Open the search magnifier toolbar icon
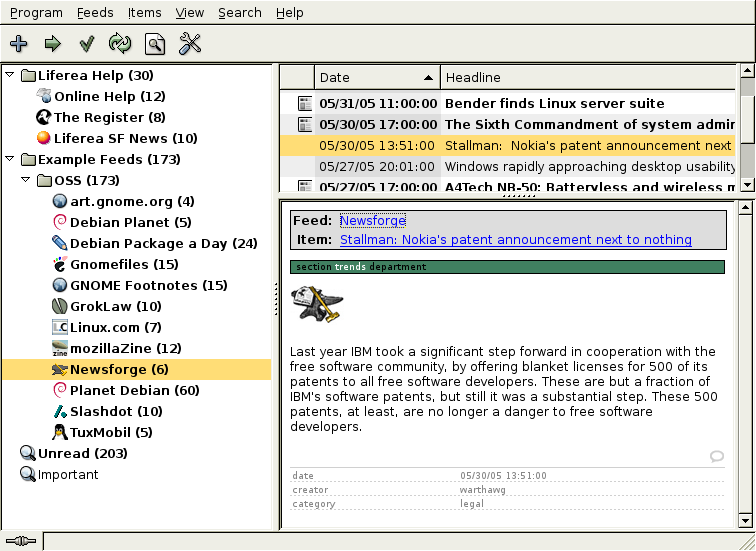The image size is (756, 551). click(x=154, y=43)
